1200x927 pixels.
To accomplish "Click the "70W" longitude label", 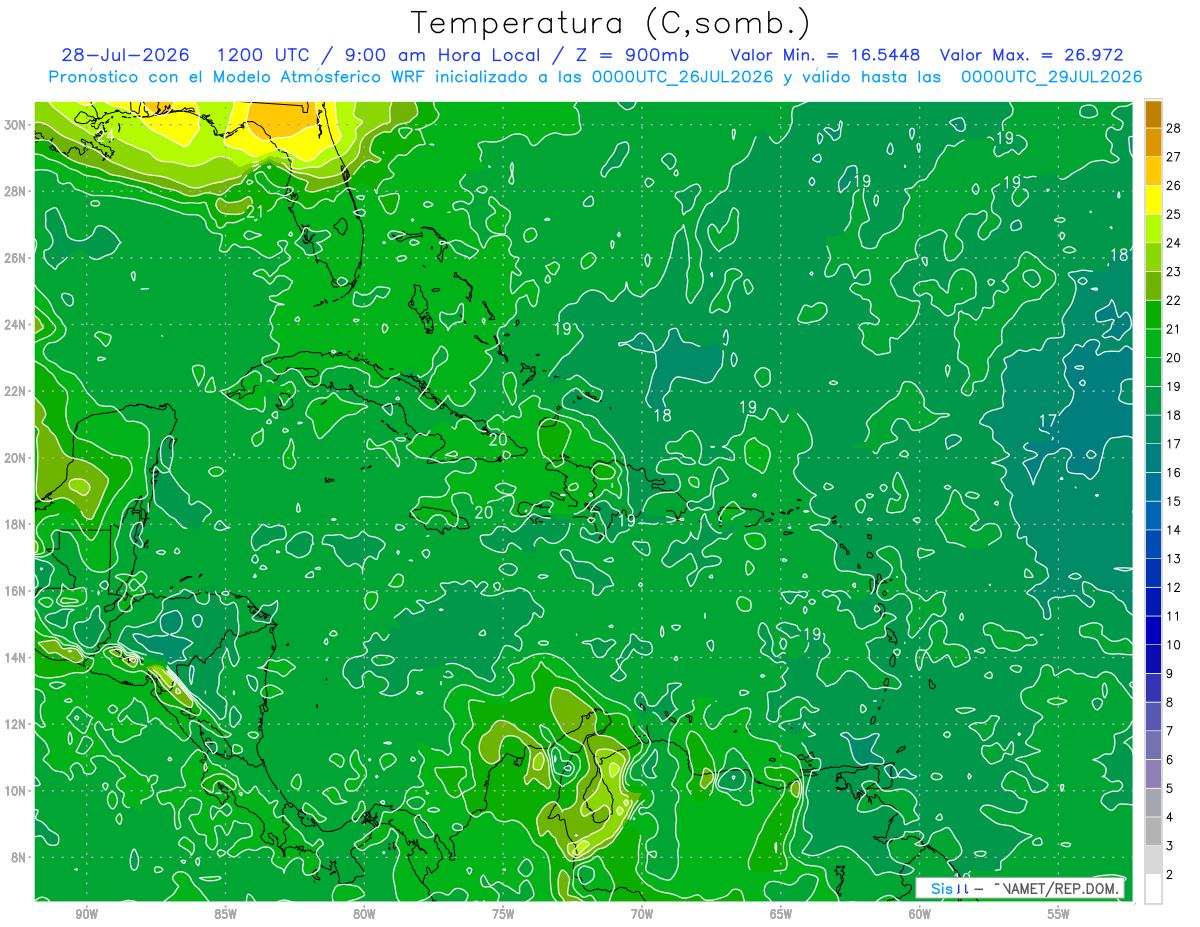I will coord(642,914).
